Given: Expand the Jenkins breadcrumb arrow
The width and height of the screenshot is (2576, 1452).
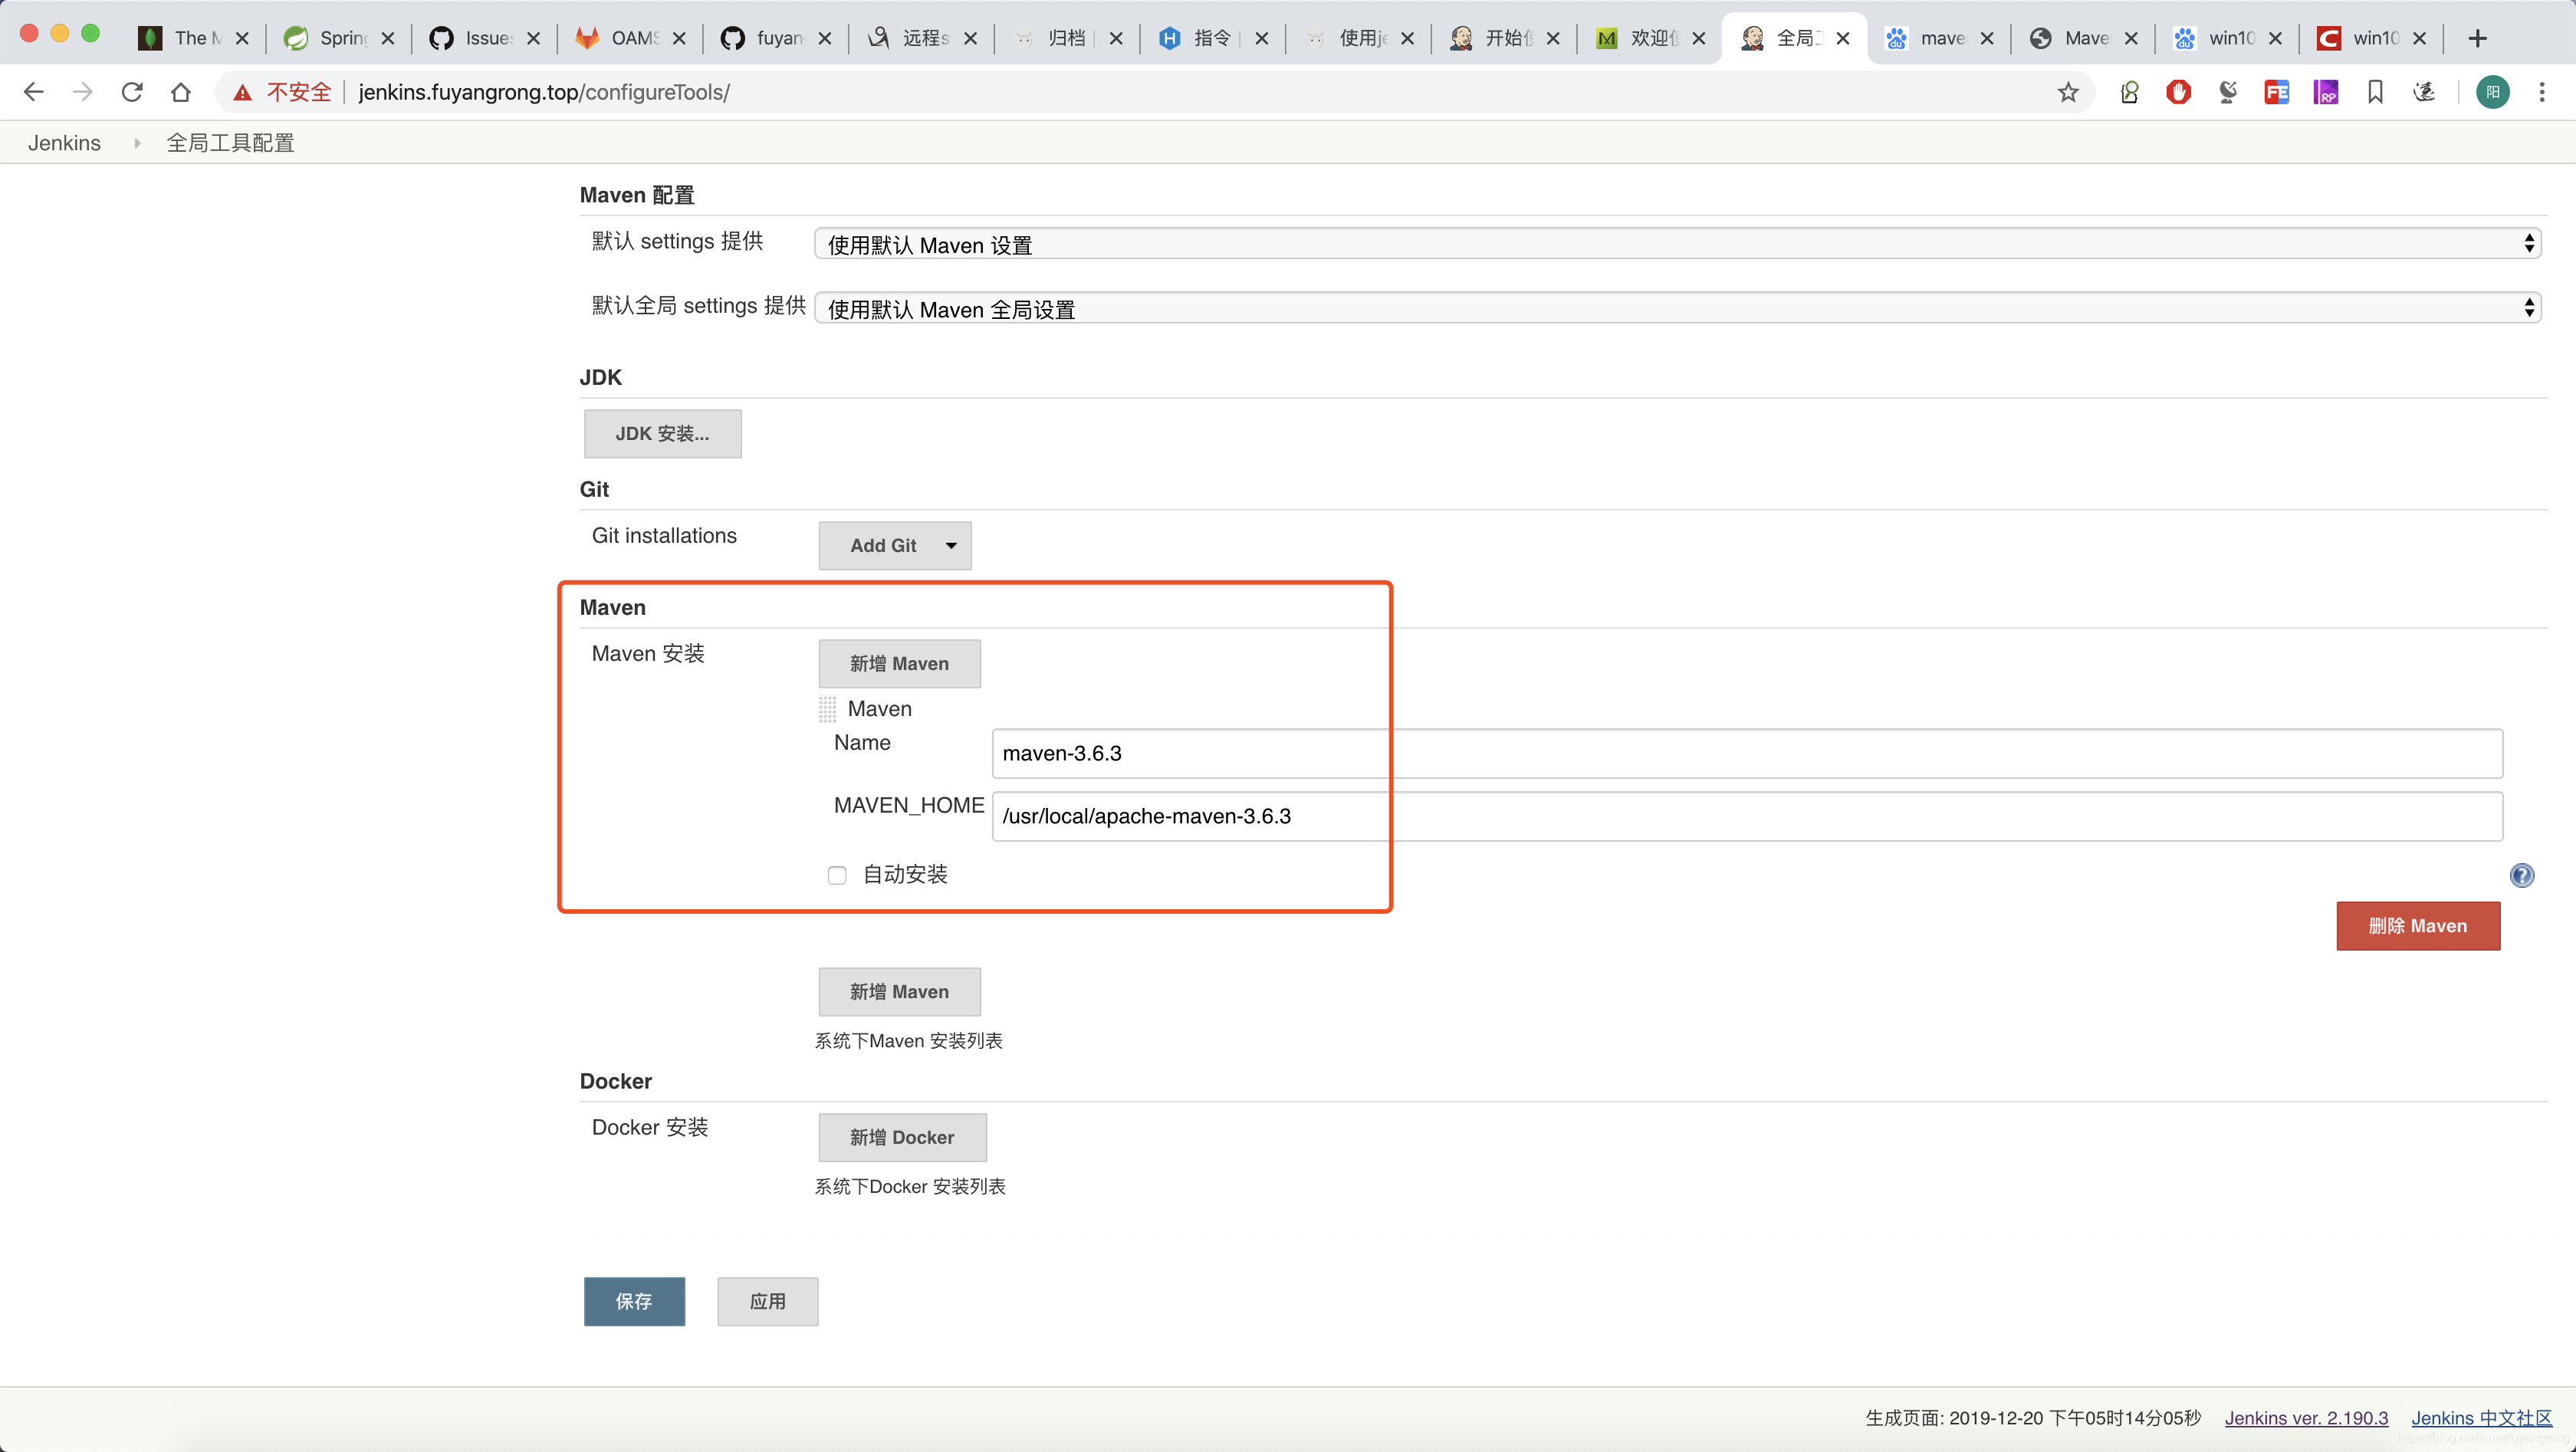Looking at the screenshot, I should point(137,143).
